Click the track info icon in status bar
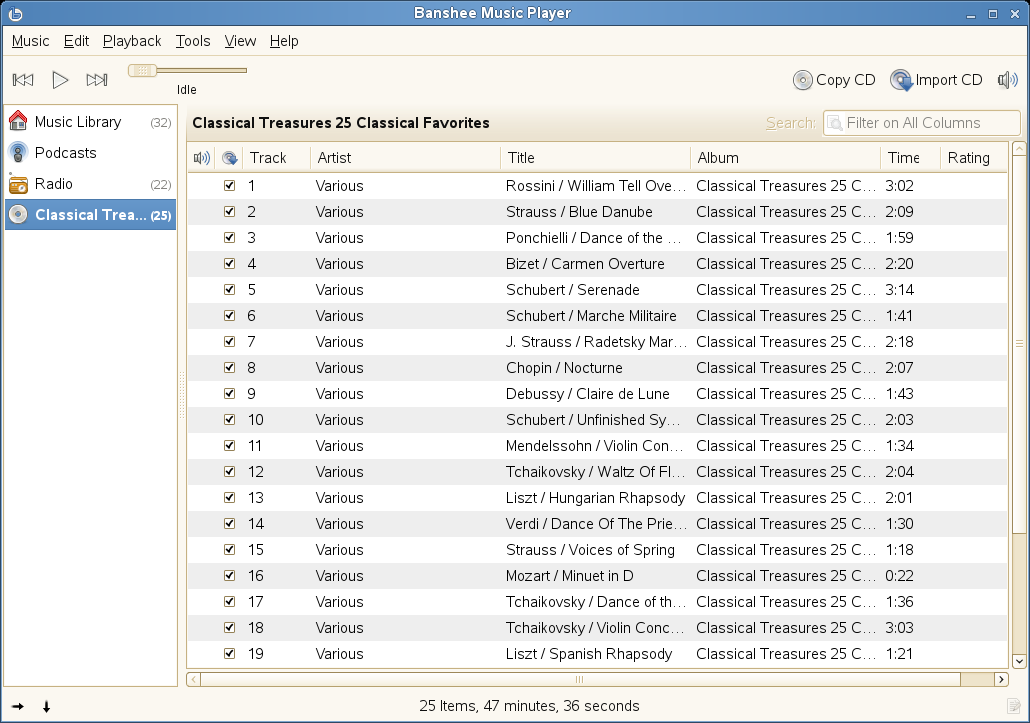1030x723 pixels. click(1014, 706)
